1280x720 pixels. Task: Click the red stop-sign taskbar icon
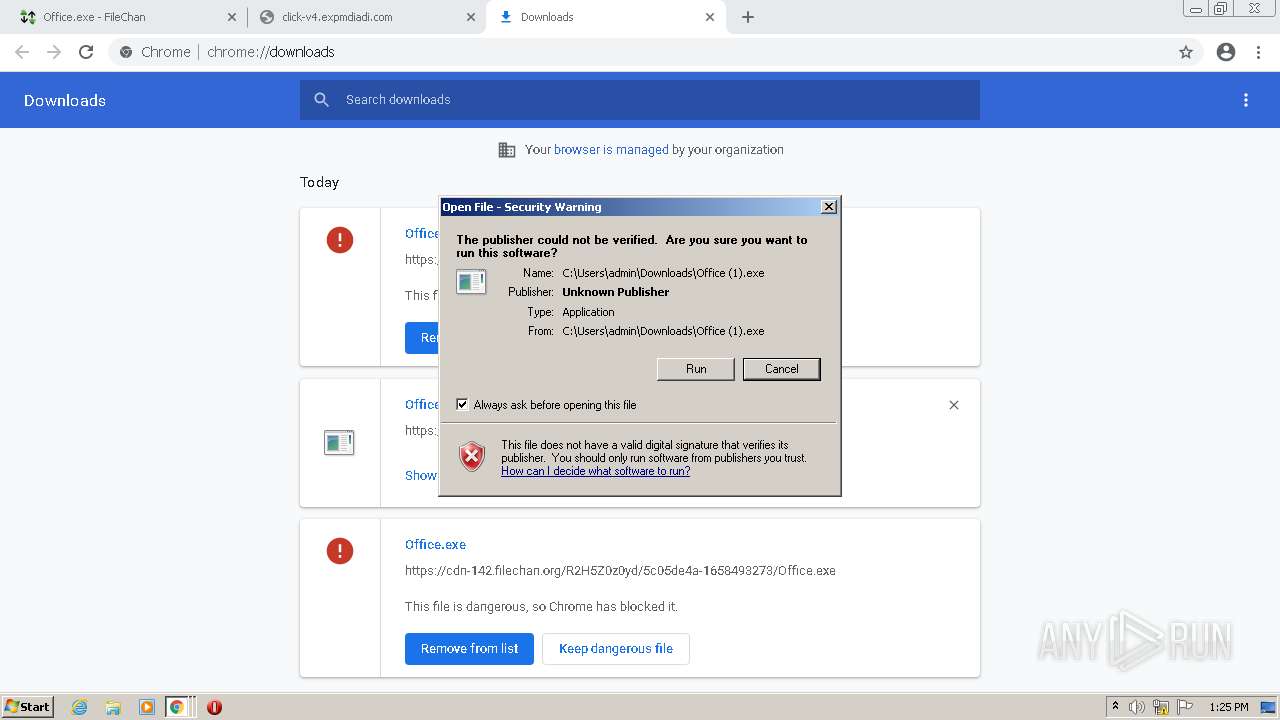(214, 707)
